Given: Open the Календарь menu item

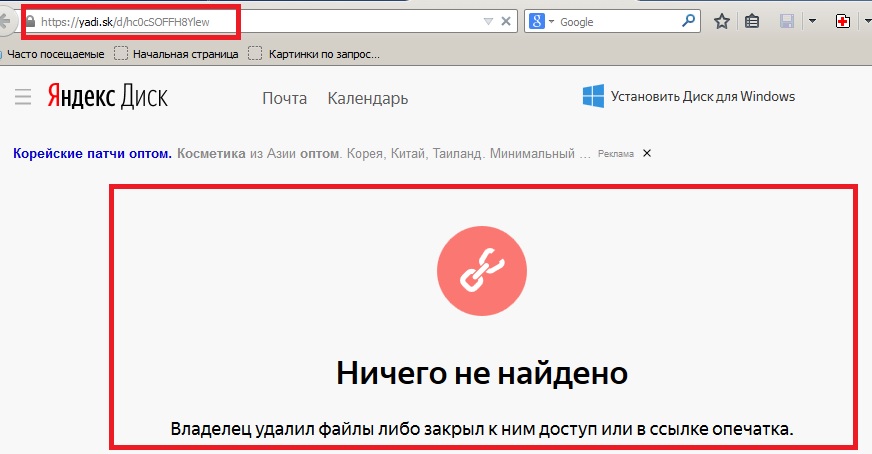Looking at the screenshot, I should 367,98.
